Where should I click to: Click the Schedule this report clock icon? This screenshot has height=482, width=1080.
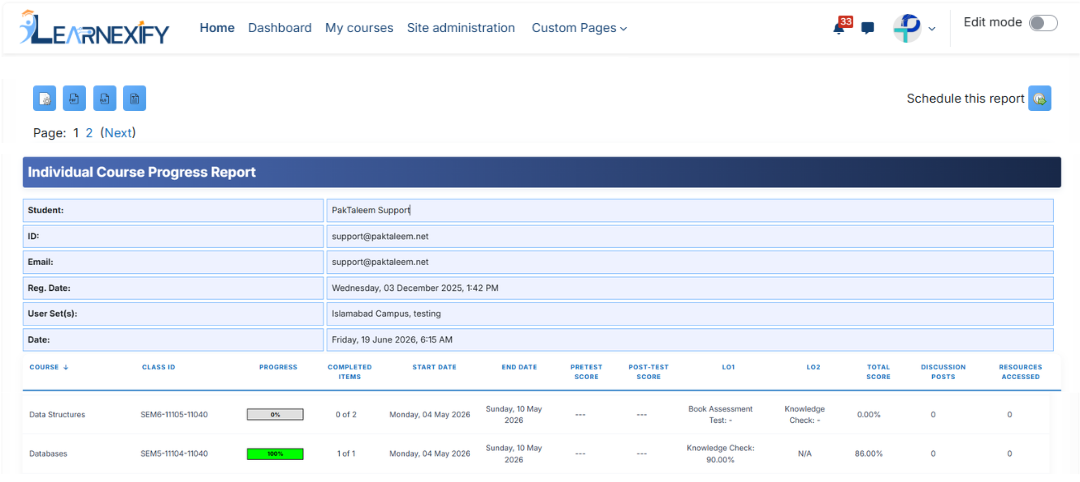(x=1040, y=98)
